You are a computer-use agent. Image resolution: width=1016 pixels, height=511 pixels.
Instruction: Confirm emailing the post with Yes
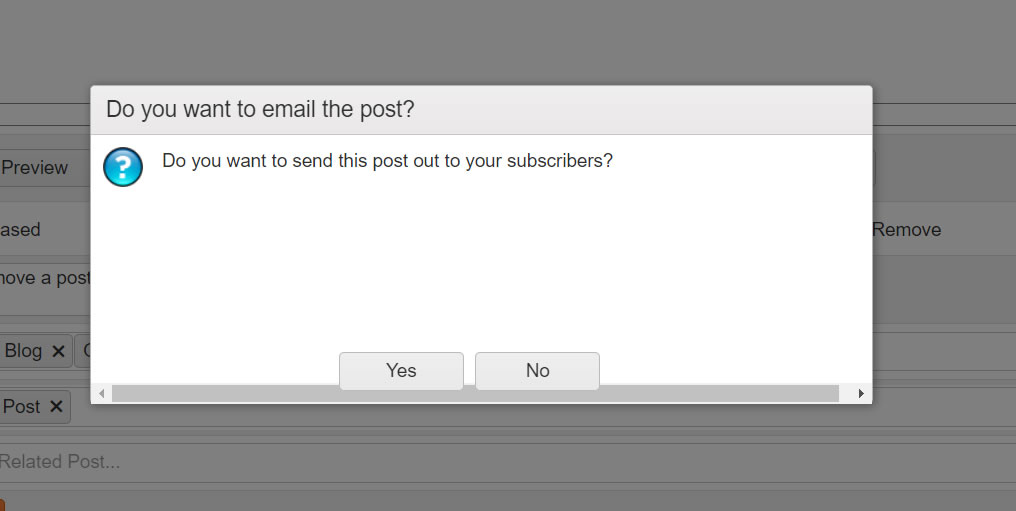(x=401, y=370)
